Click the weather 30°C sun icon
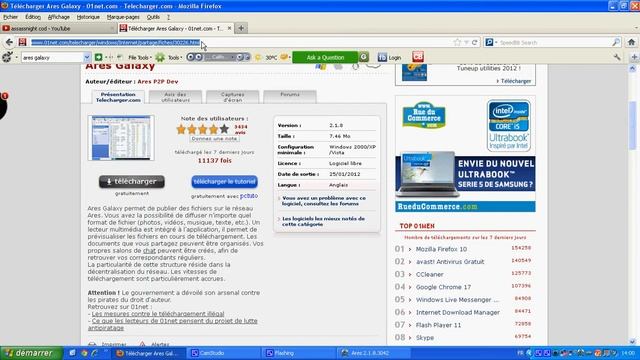Image resolution: width=640 pixels, height=360 pixels. pos(258,58)
